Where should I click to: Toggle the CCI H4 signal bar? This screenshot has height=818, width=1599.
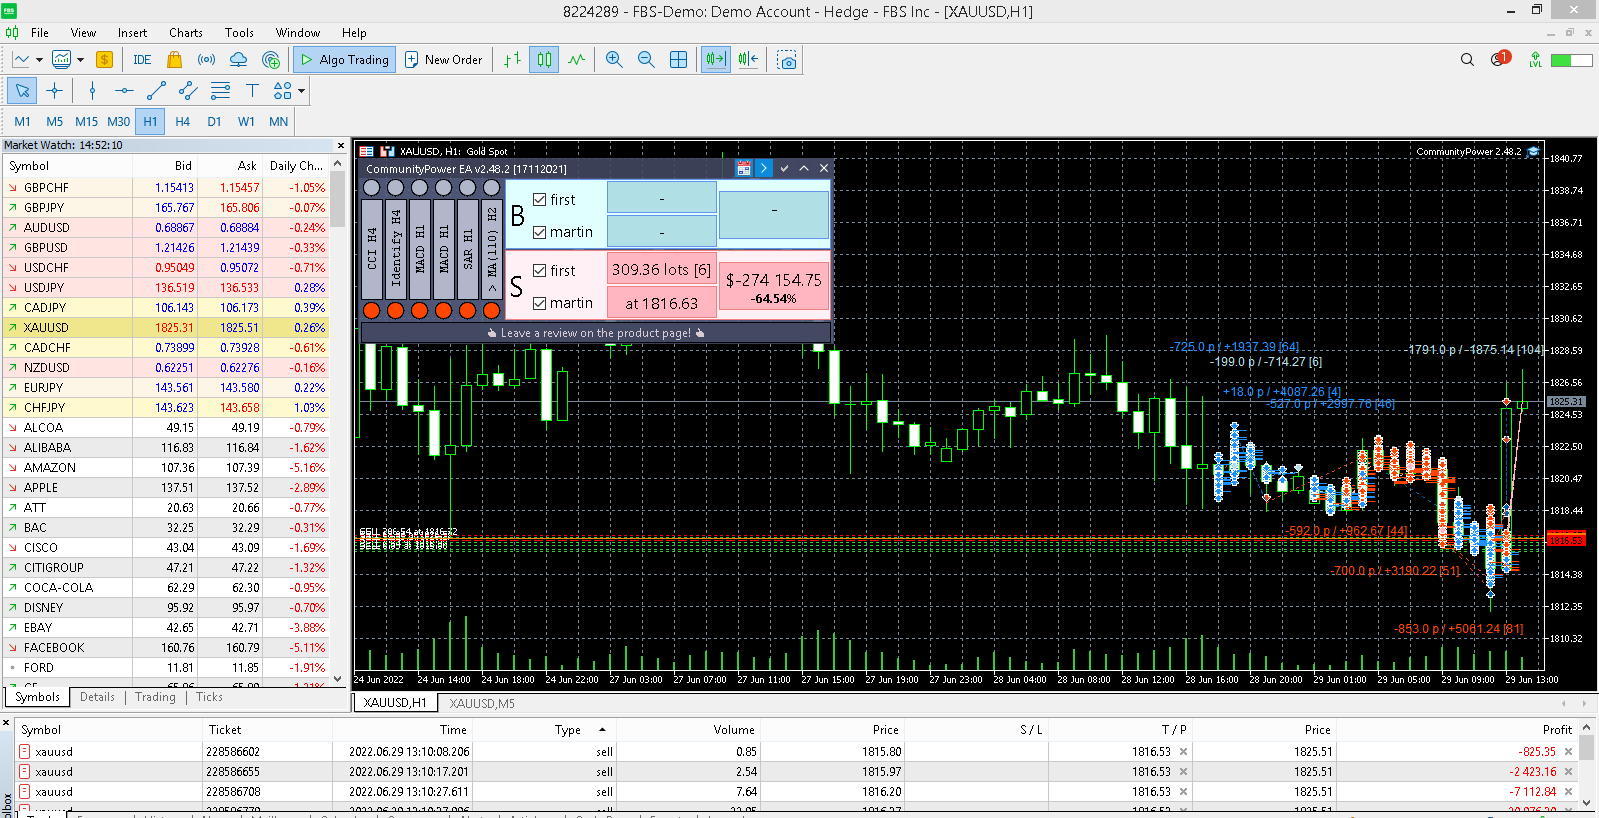[372, 248]
